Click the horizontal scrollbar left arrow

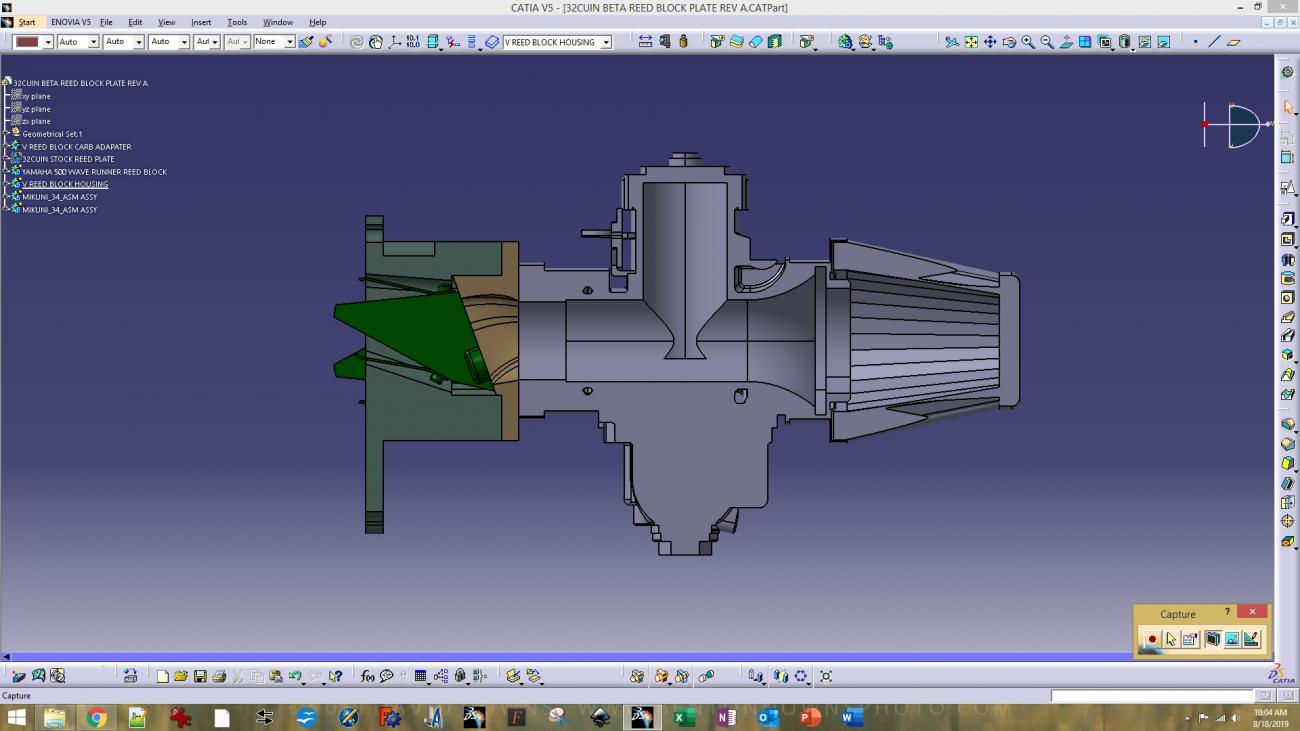[5, 657]
